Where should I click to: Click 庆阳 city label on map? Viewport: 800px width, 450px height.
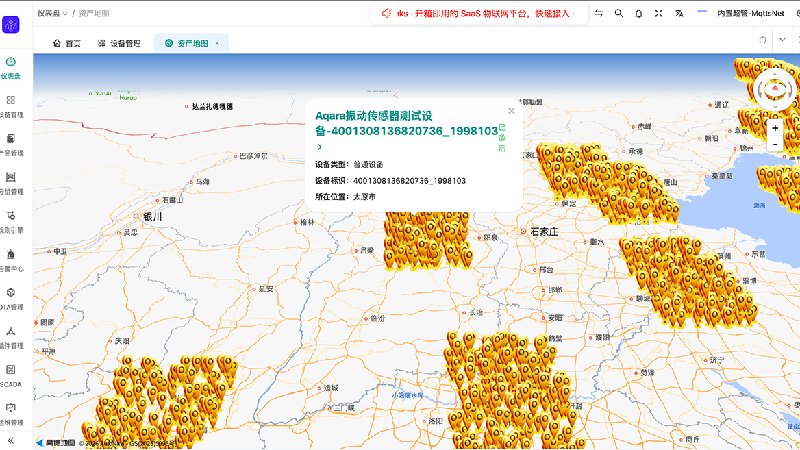click(122, 341)
